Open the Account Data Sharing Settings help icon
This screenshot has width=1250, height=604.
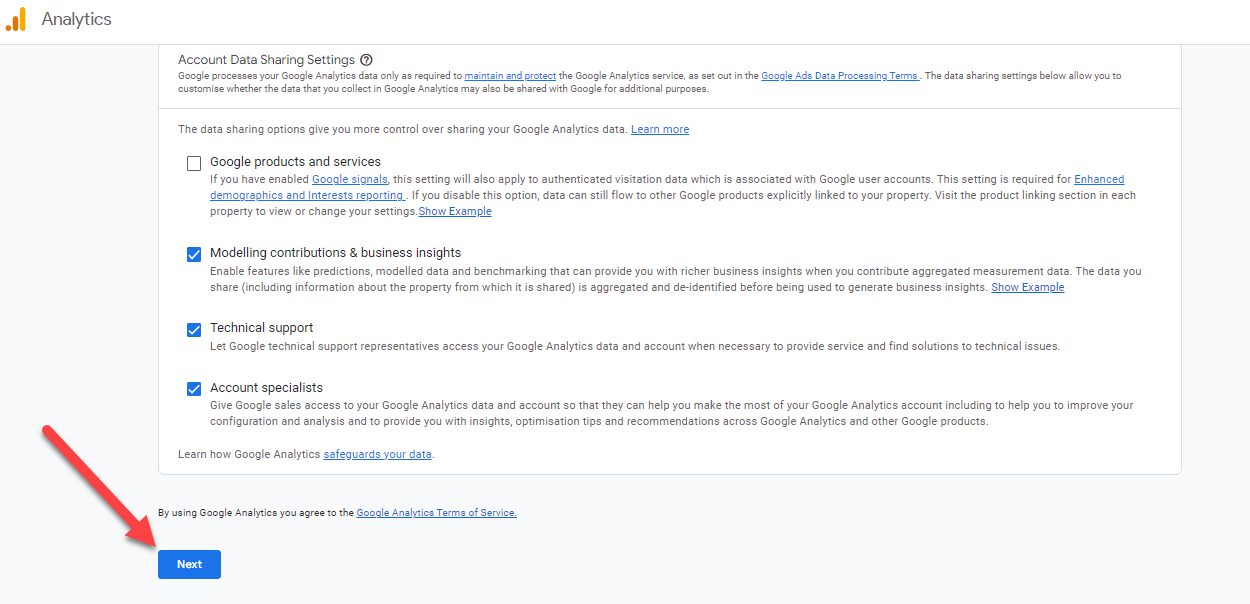tap(366, 60)
